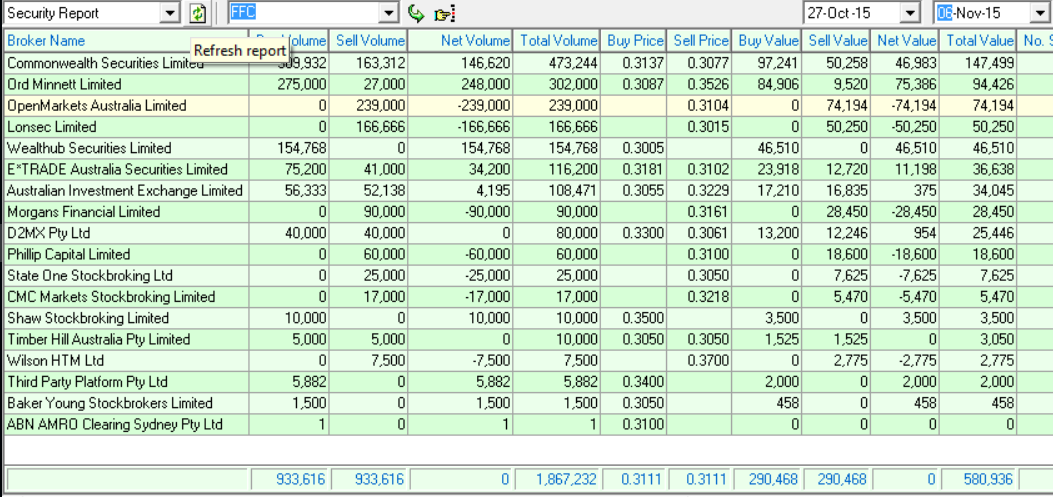1053x497 pixels.
Task: Click into the FFC security code field
Action: coord(305,13)
